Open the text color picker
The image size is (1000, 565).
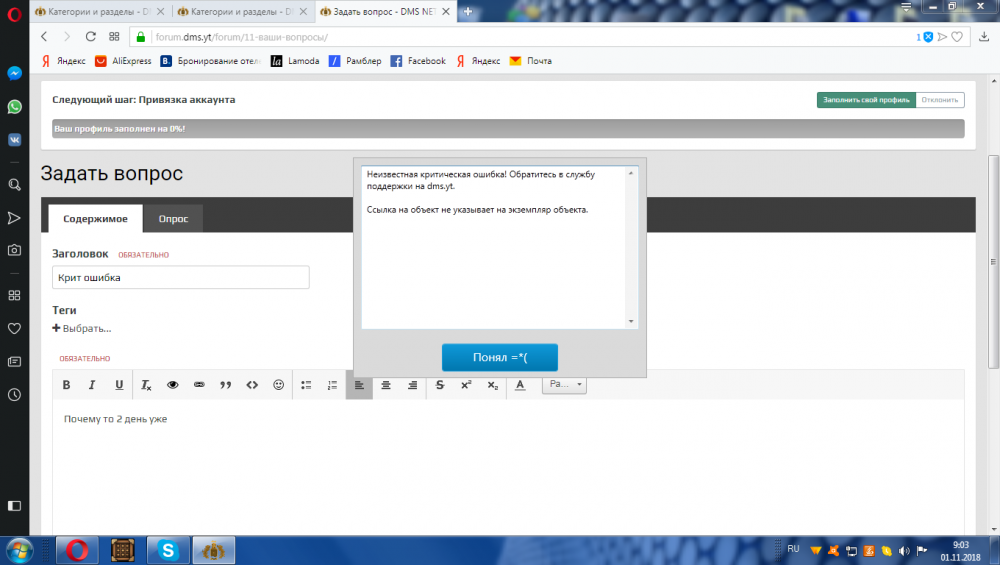[519, 385]
